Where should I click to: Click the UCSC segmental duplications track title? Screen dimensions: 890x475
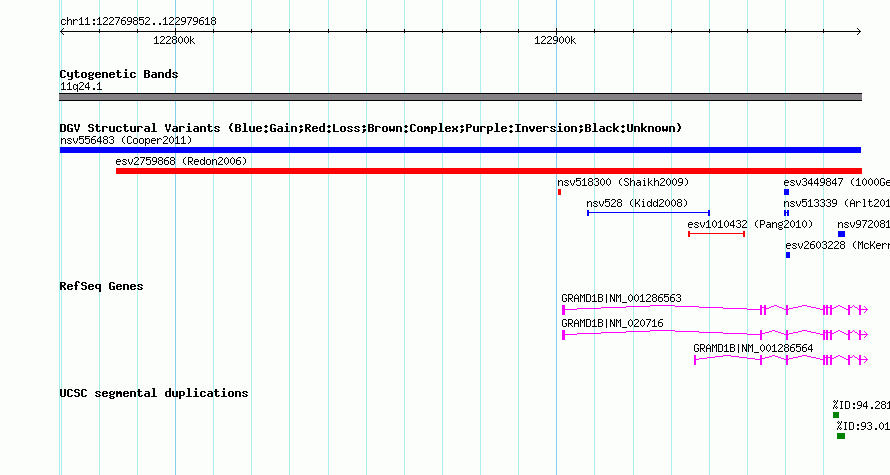[x=153, y=393]
